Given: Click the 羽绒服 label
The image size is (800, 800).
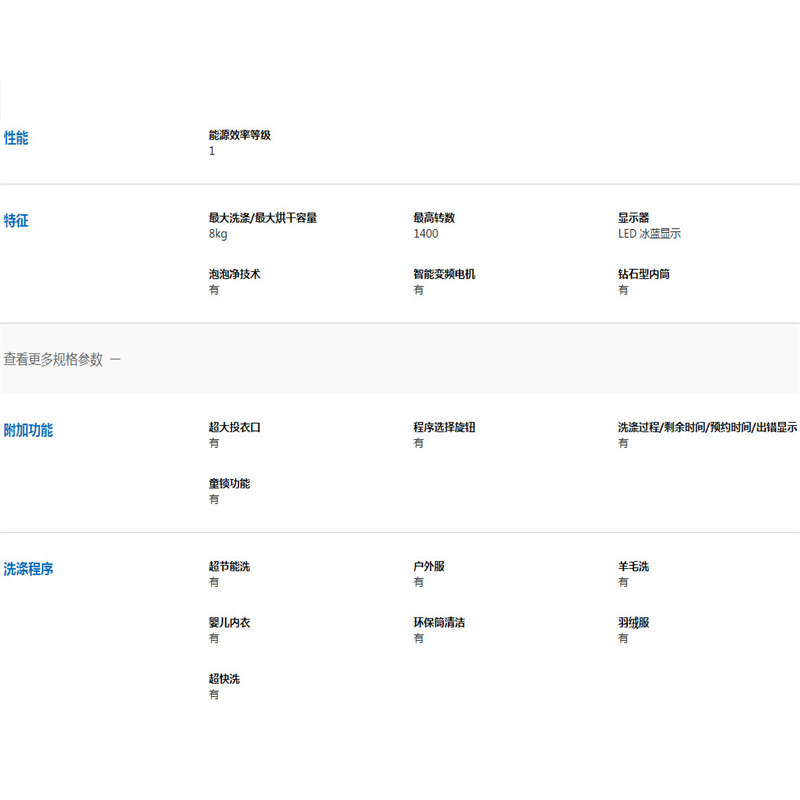Looking at the screenshot, I should click(x=633, y=622).
